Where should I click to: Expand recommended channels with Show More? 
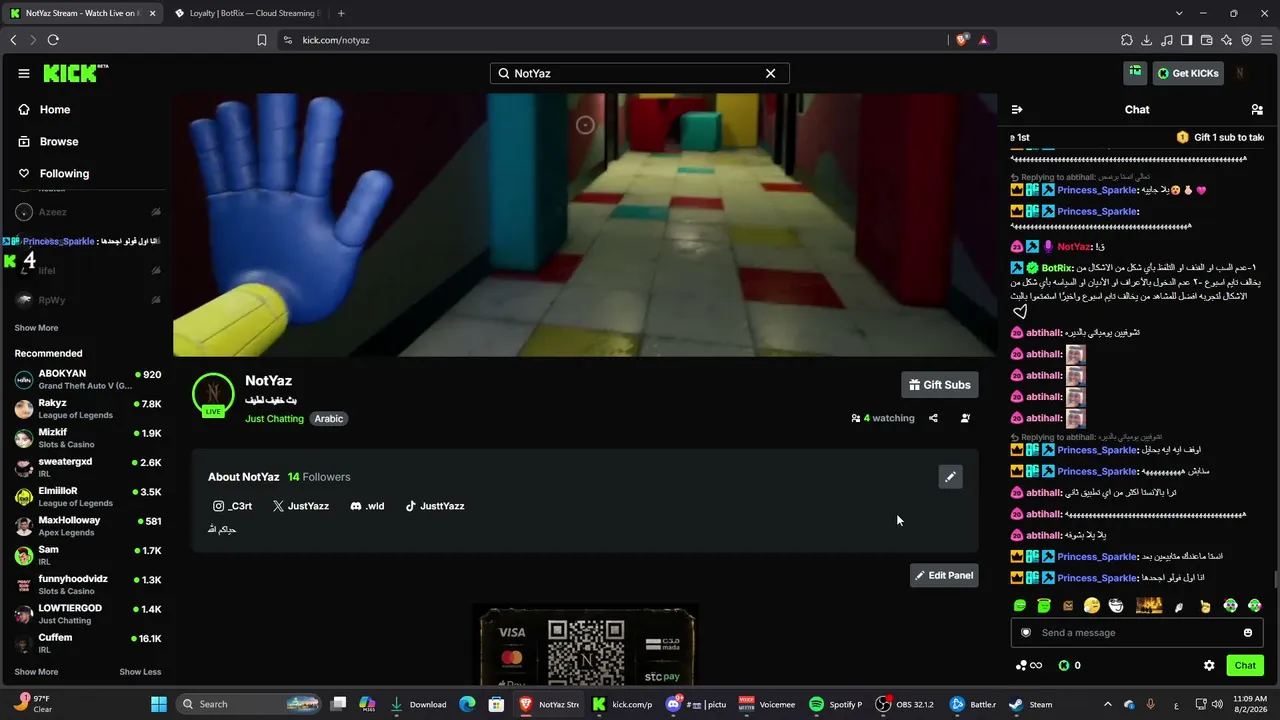[36, 672]
